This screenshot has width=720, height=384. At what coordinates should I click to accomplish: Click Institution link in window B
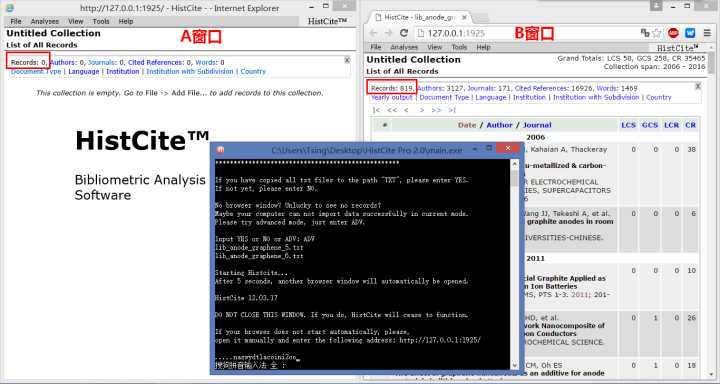pos(529,97)
